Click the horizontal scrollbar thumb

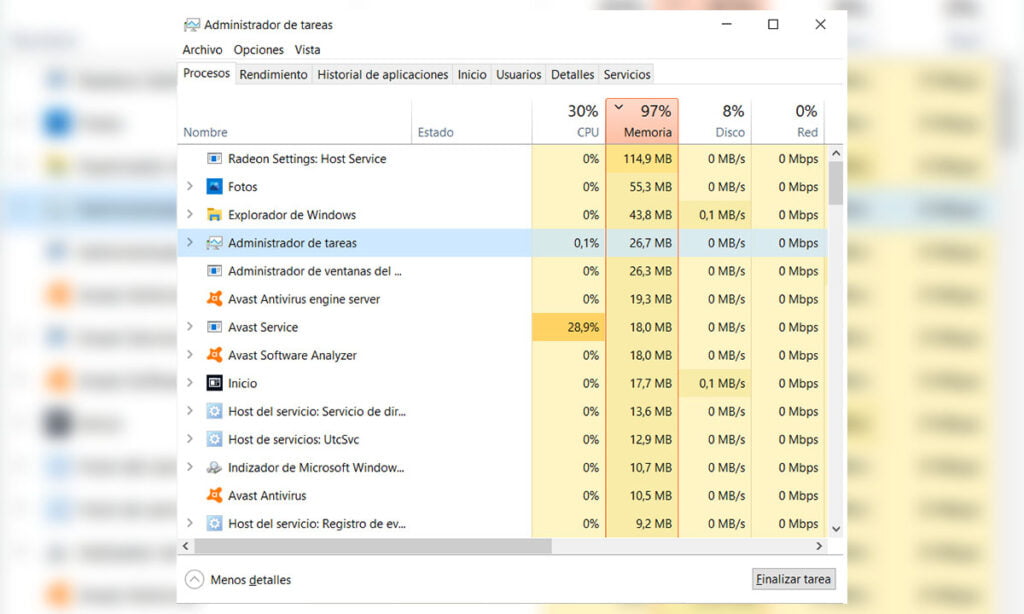click(x=373, y=546)
